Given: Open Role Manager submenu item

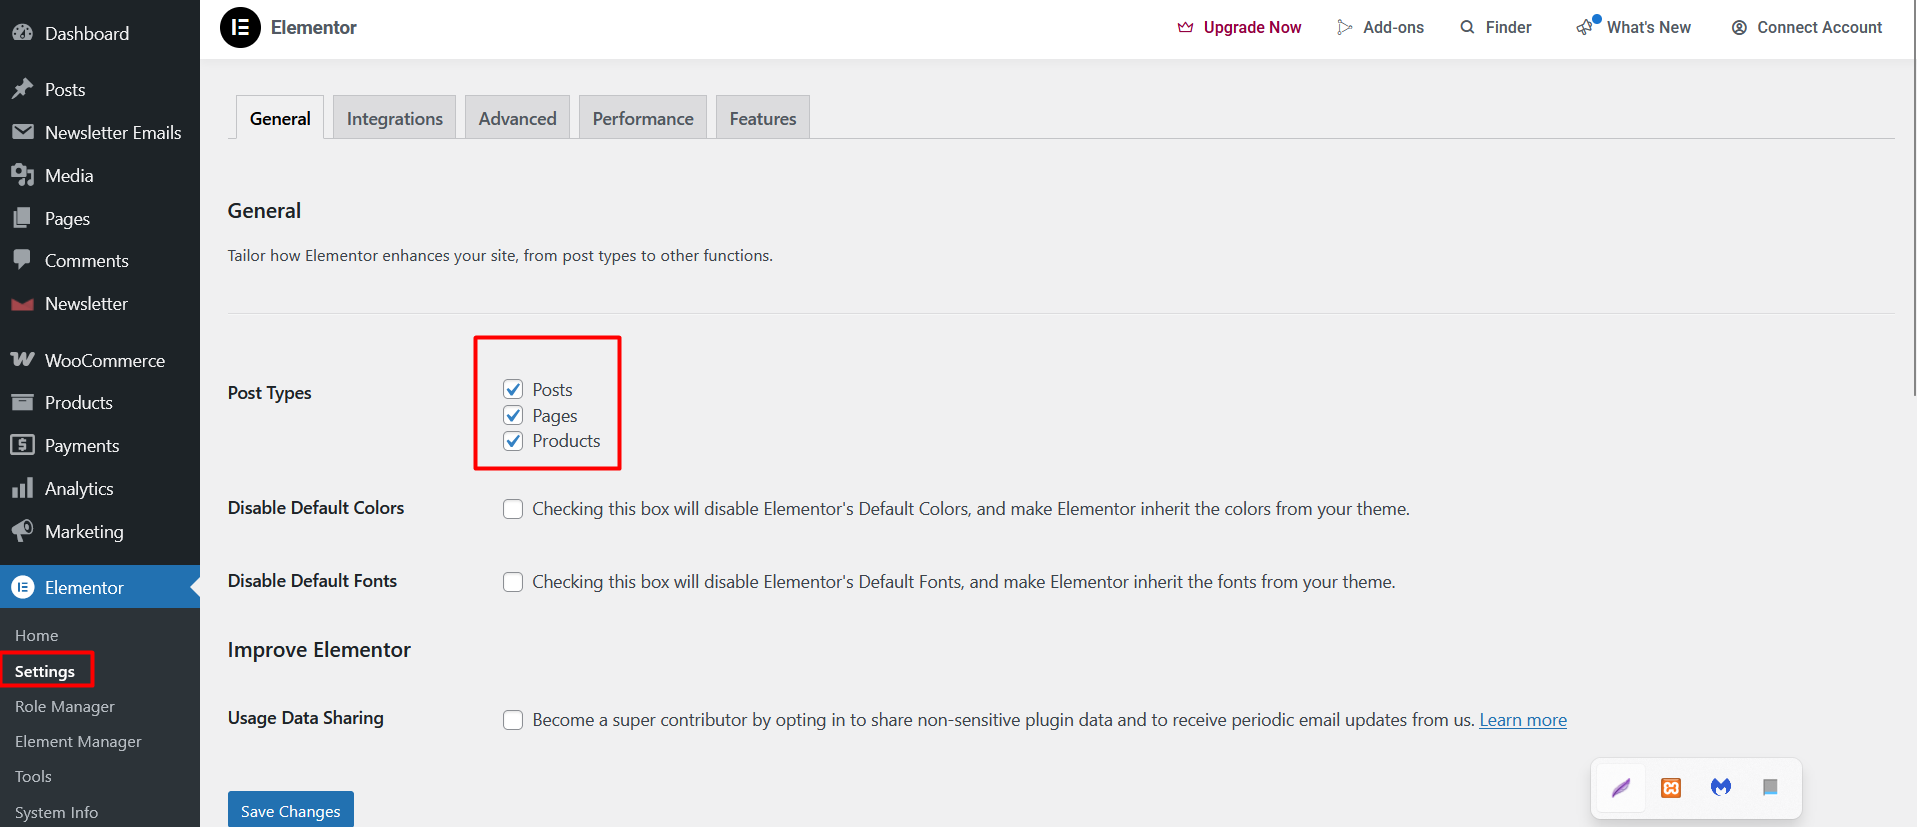Looking at the screenshot, I should 65,706.
